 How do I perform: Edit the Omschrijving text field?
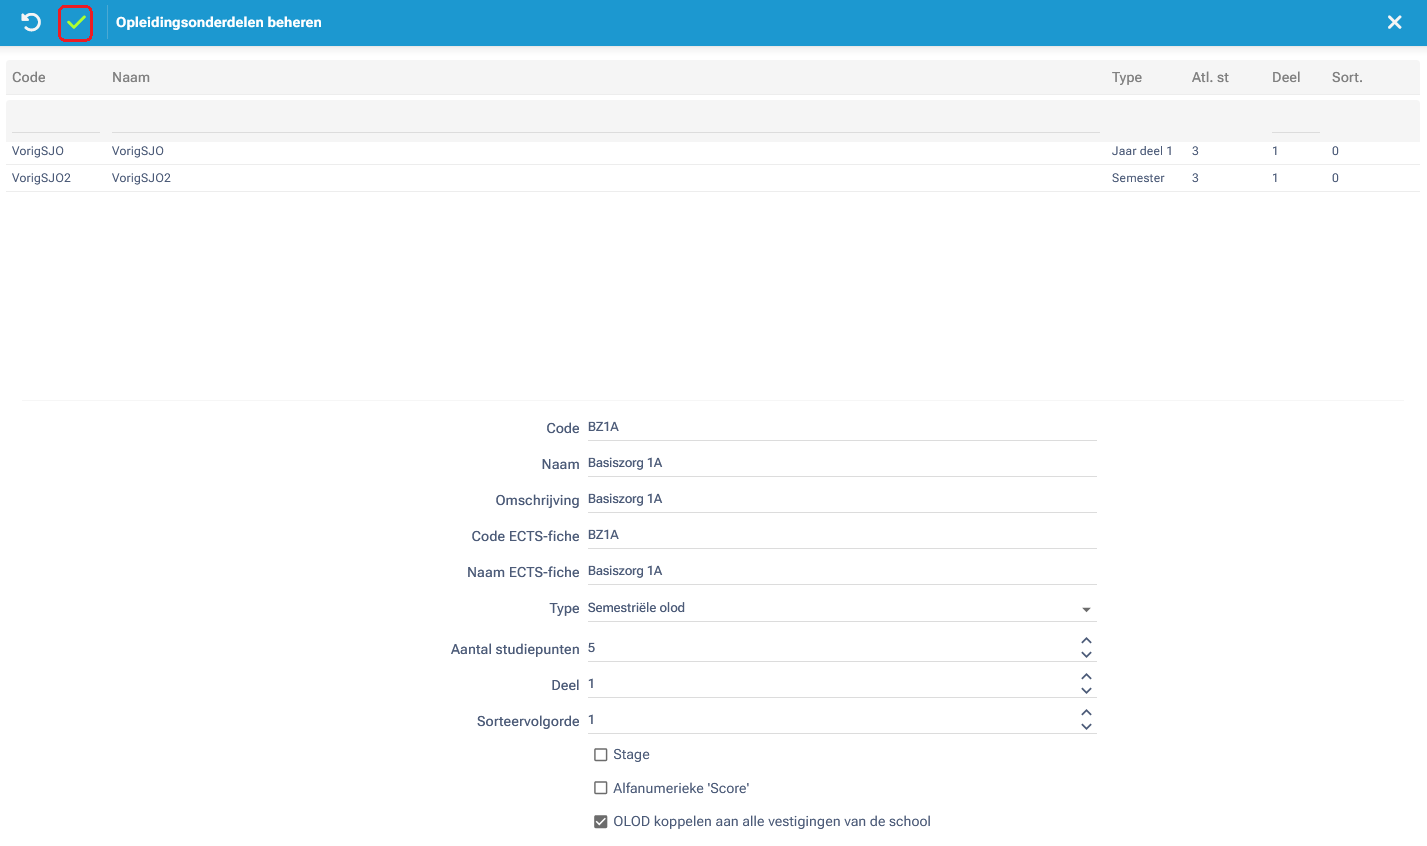click(840, 499)
